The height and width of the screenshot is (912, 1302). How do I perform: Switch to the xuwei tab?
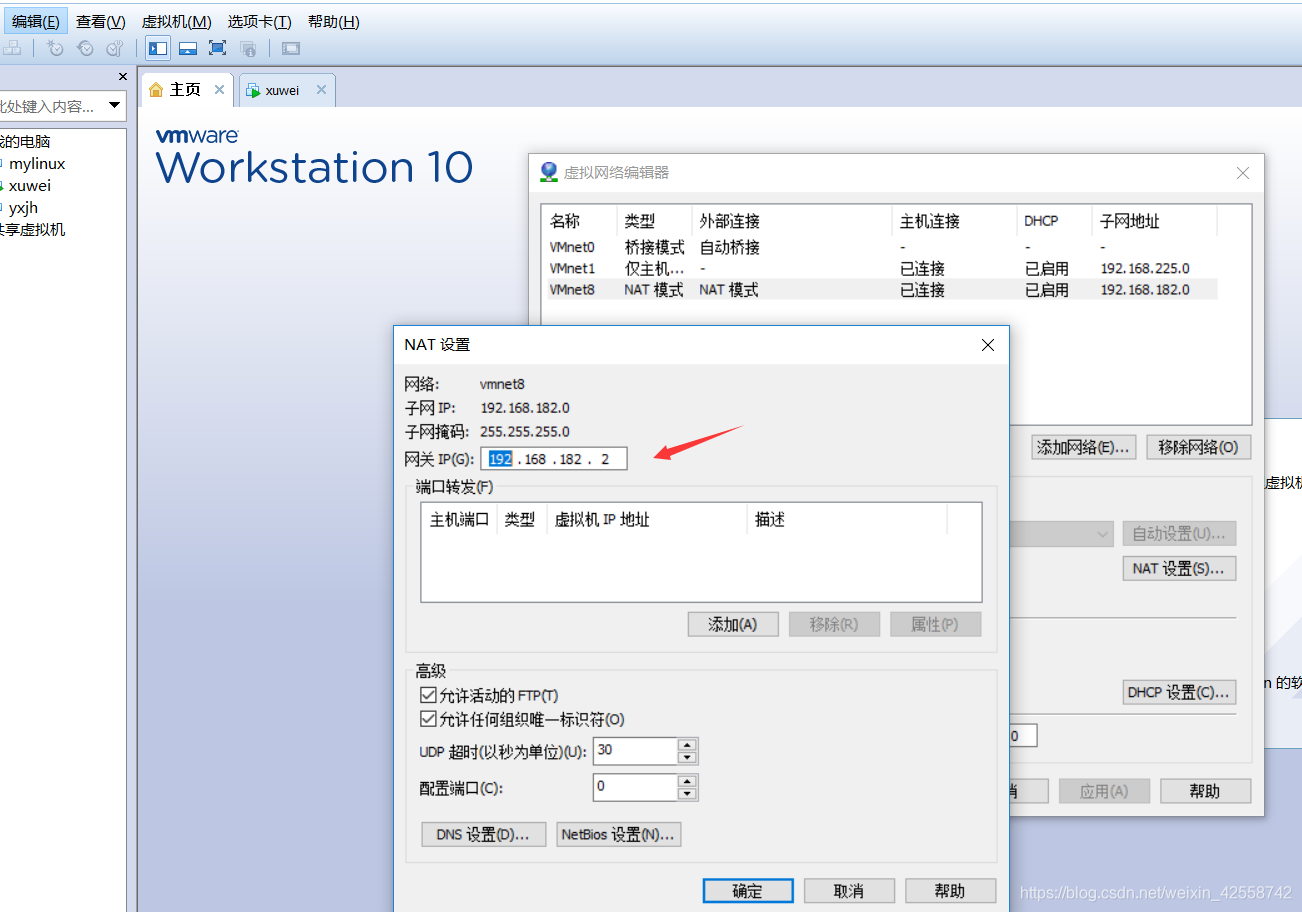(287, 90)
